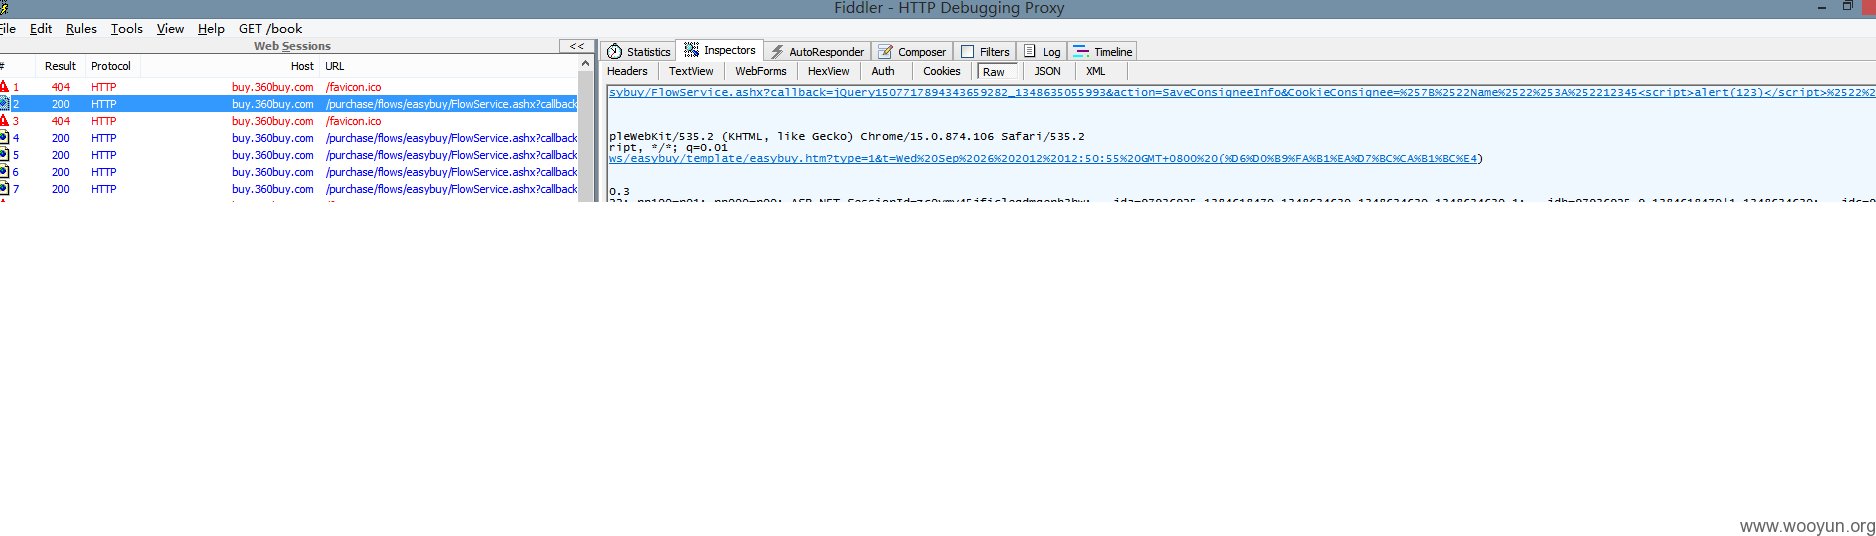Select the HexView inspector view
Image resolution: width=1876 pixels, height=536 pixels.
tap(828, 71)
